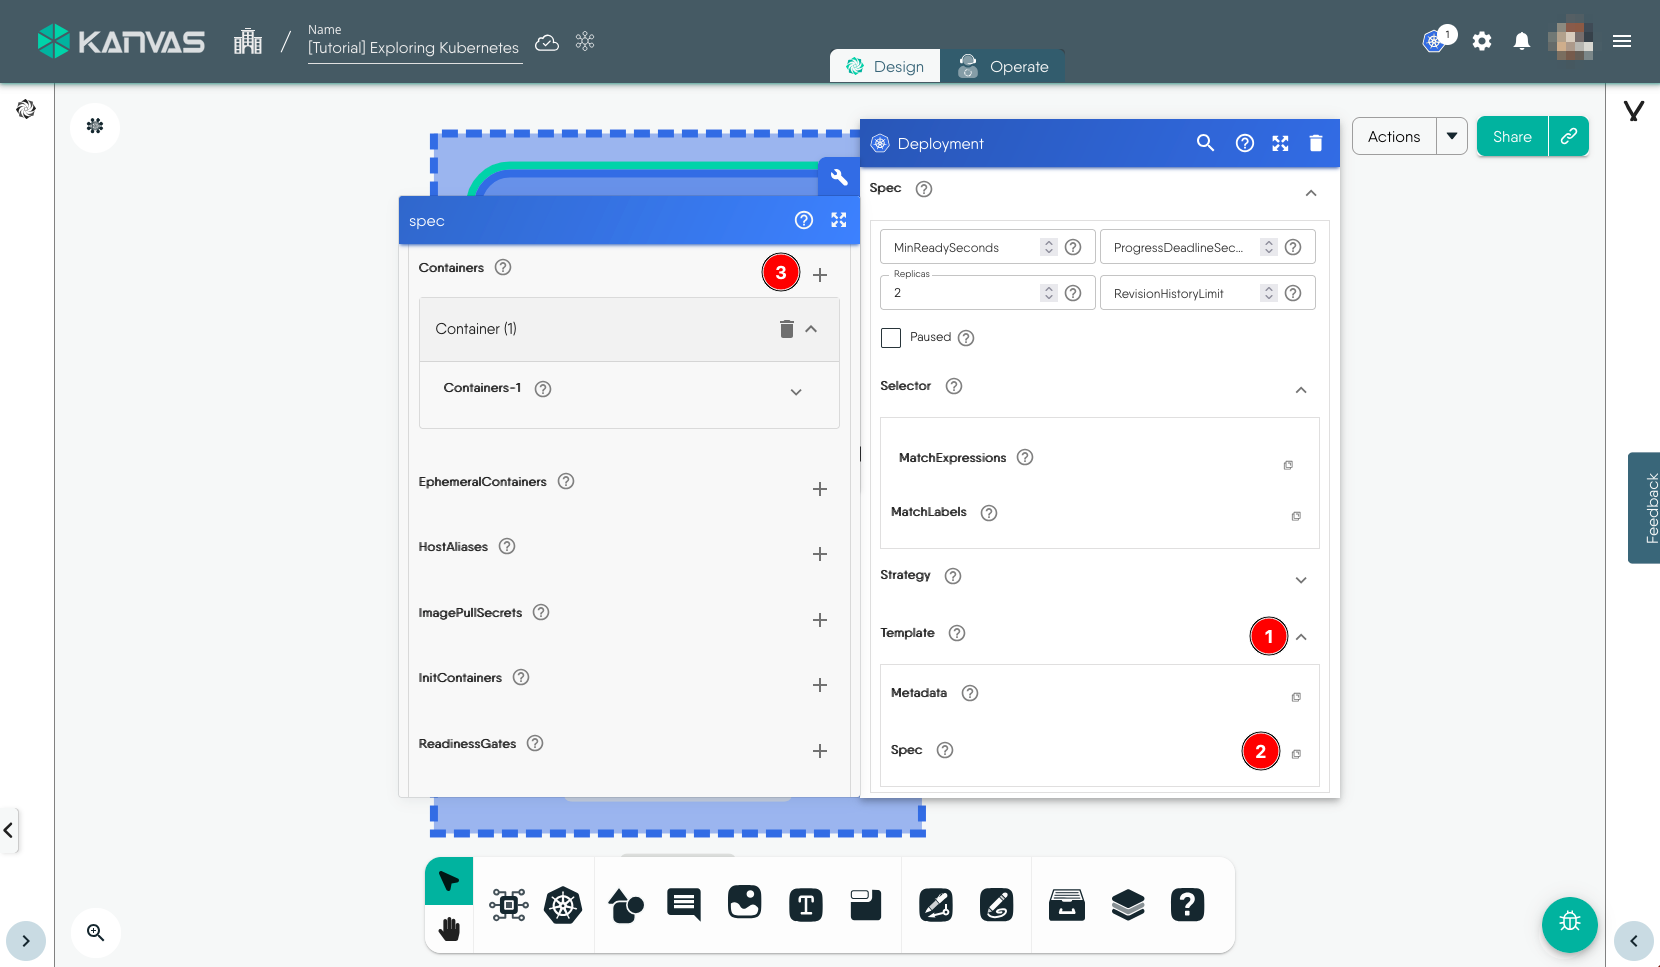Click the shapes tool in bottom toolbar

[x=626, y=906]
